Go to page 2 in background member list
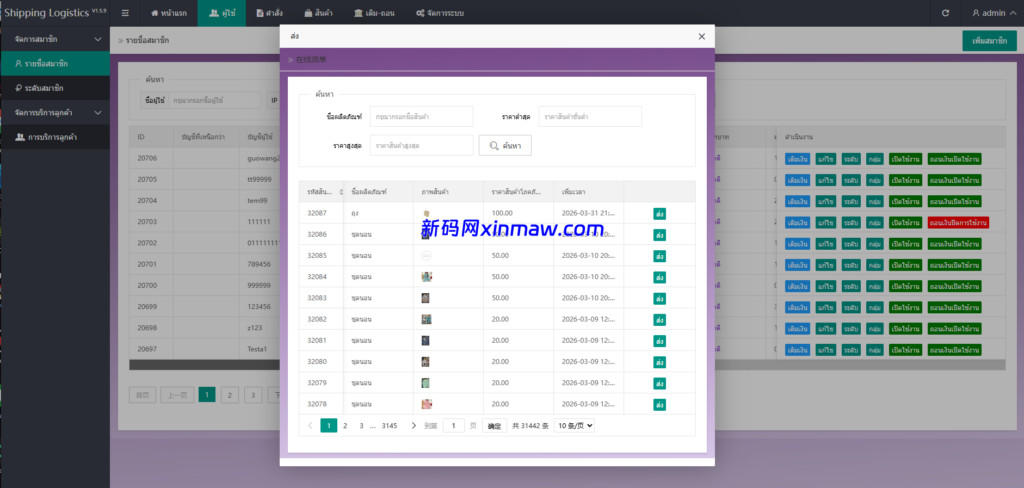 pos(229,395)
